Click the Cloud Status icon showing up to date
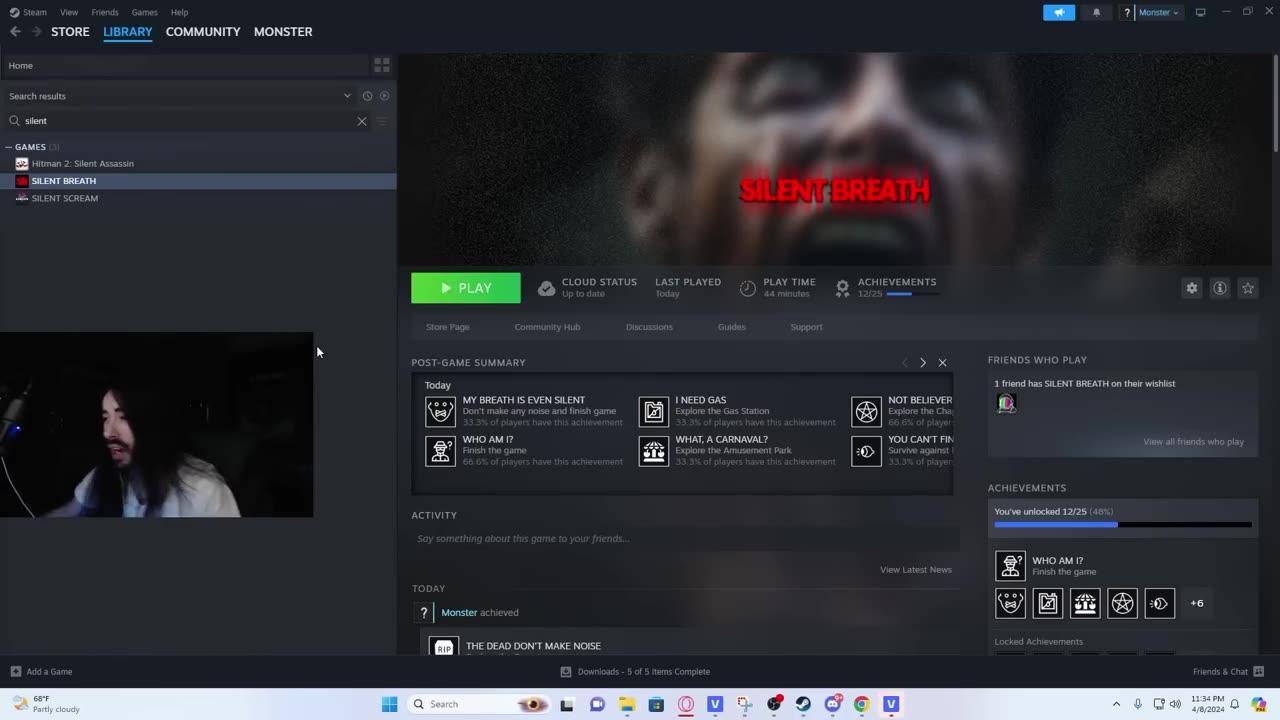This screenshot has height=720, width=1280. 547,287
